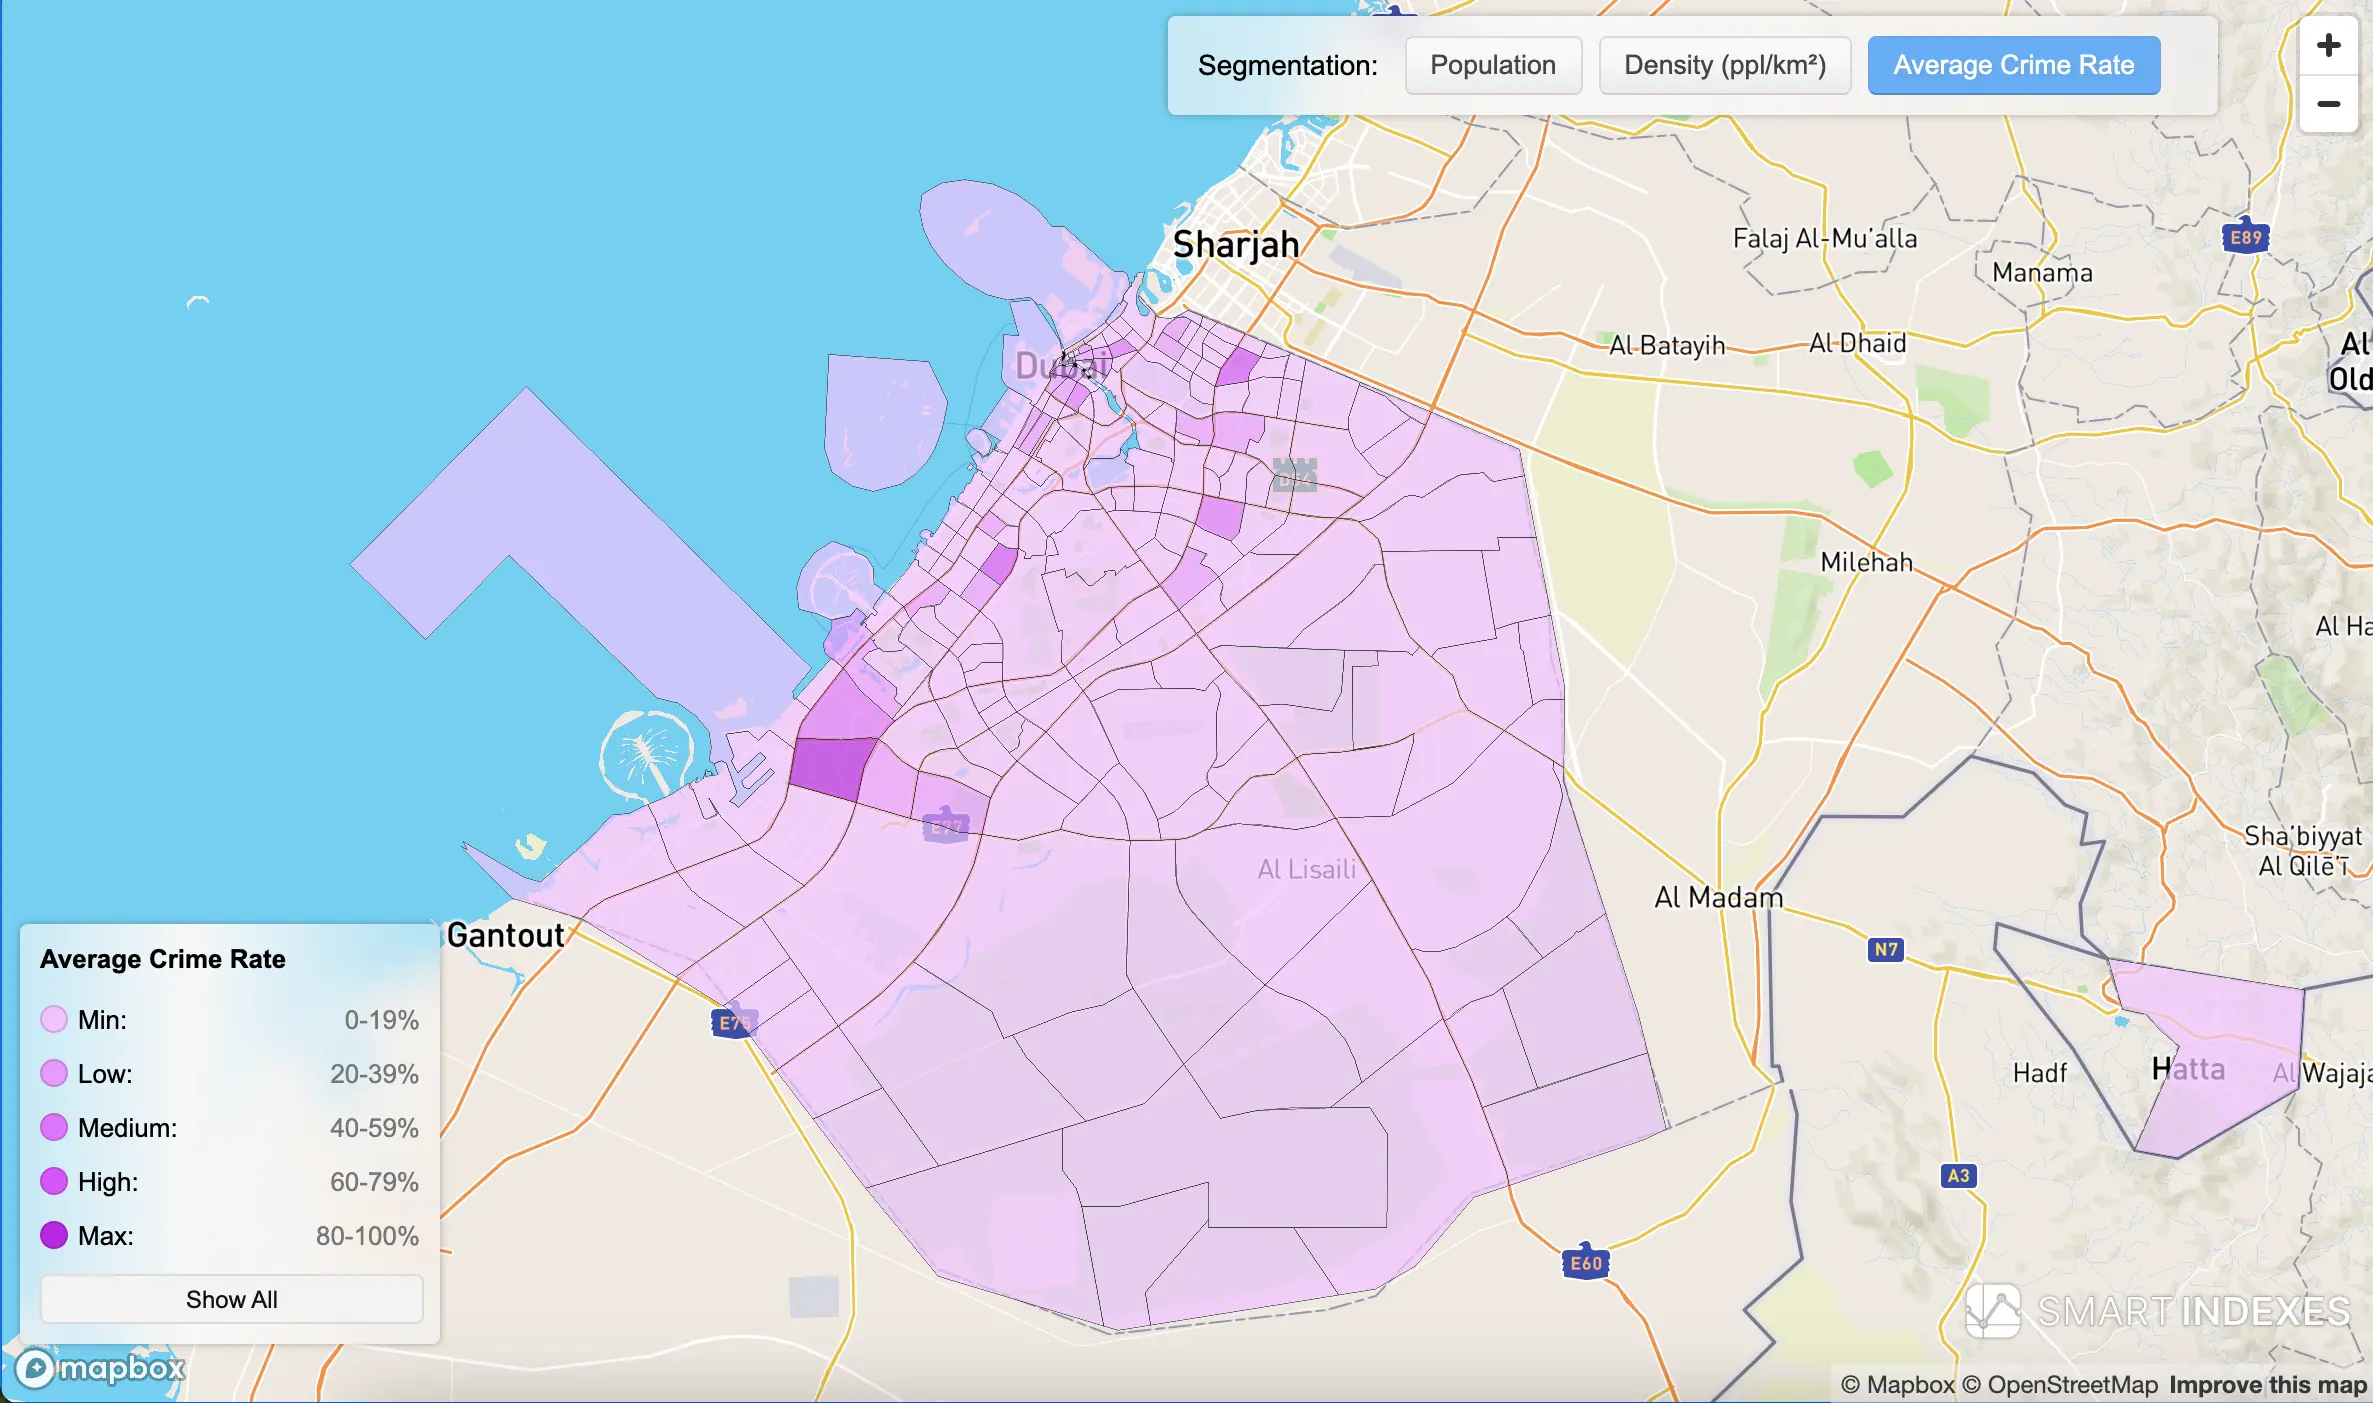Click the Gantout place label
The height and width of the screenshot is (1403, 2373).
(506, 935)
